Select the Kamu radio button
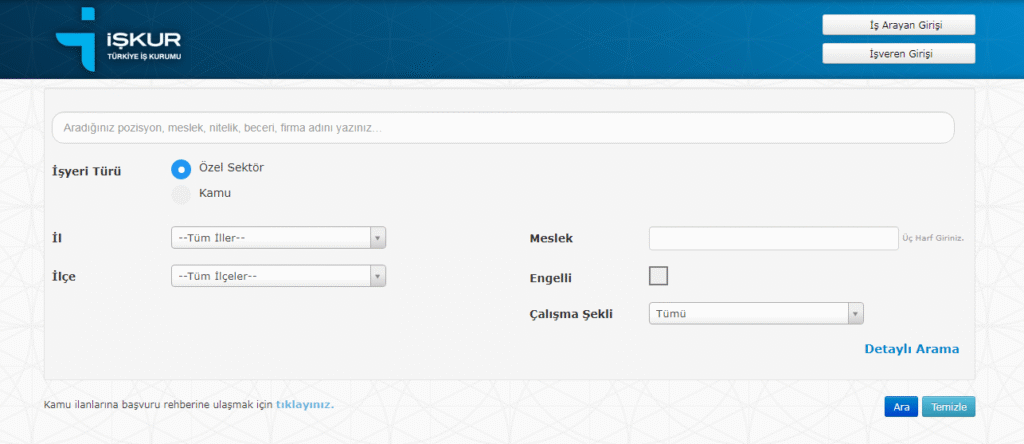 point(181,194)
